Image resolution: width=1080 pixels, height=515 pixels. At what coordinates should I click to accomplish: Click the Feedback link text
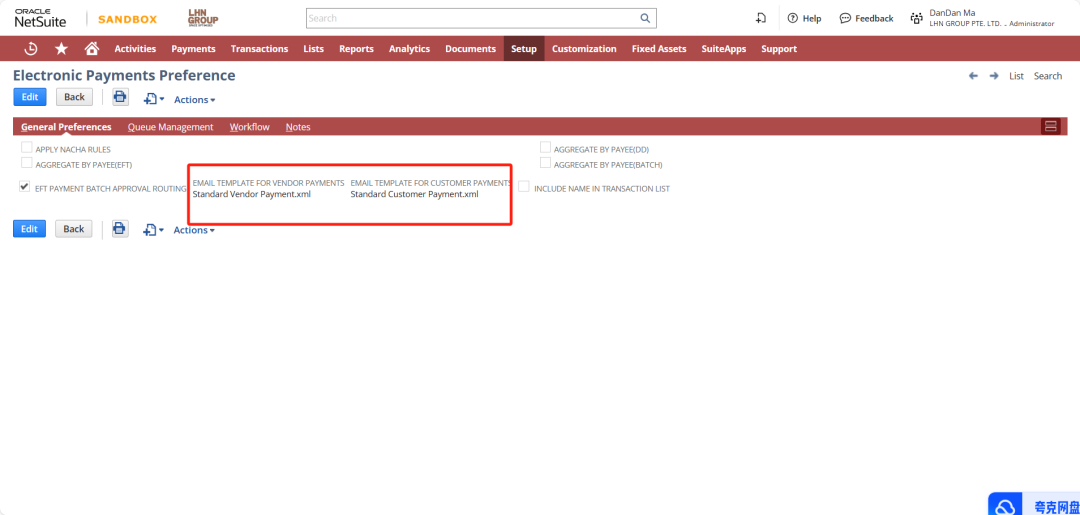coord(874,19)
